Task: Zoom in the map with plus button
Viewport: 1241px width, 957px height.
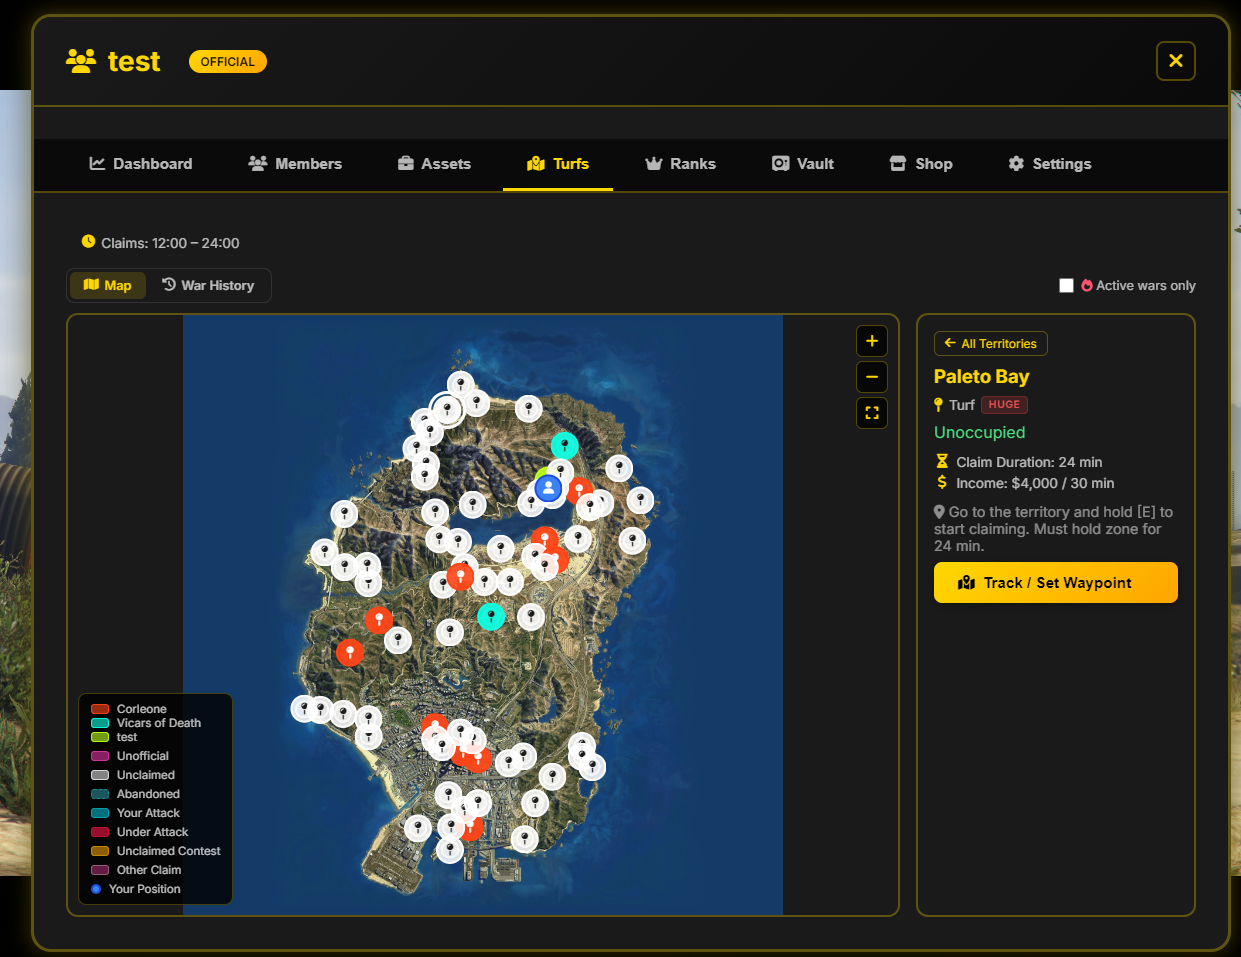Action: (872, 341)
